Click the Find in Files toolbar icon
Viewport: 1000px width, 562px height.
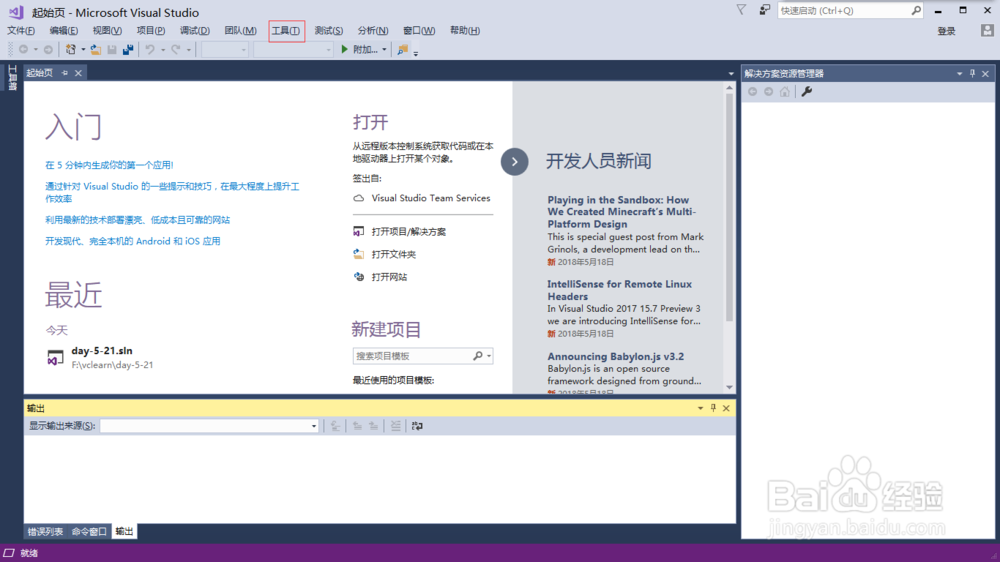[402, 49]
